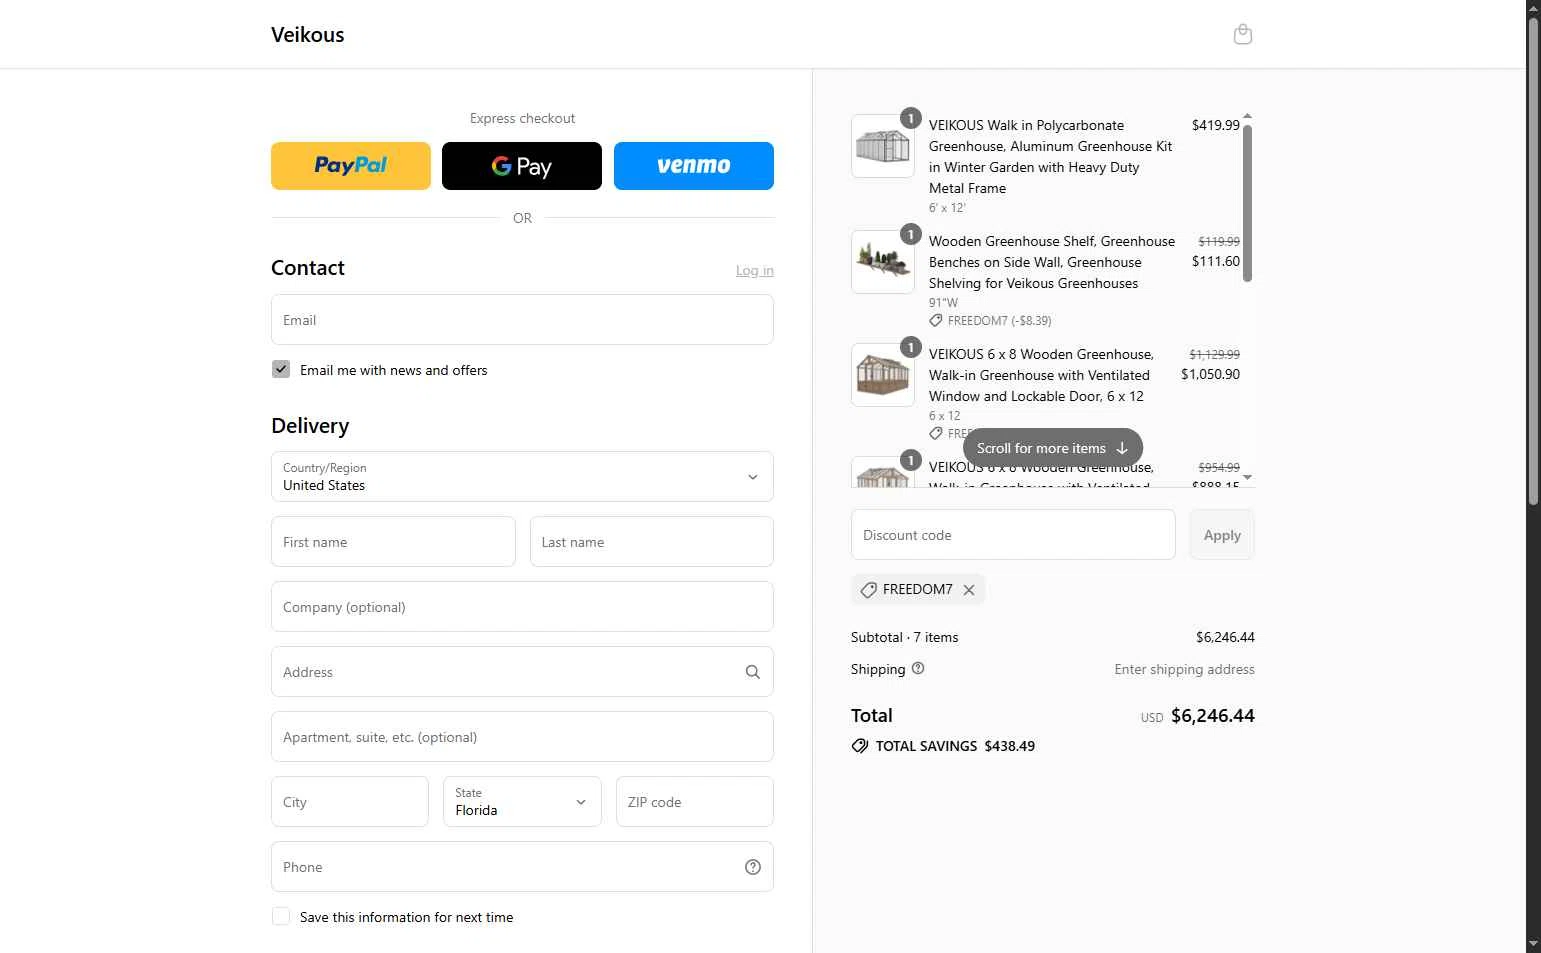
Task: Click the $111.60 discounted price
Action: 1215,261
